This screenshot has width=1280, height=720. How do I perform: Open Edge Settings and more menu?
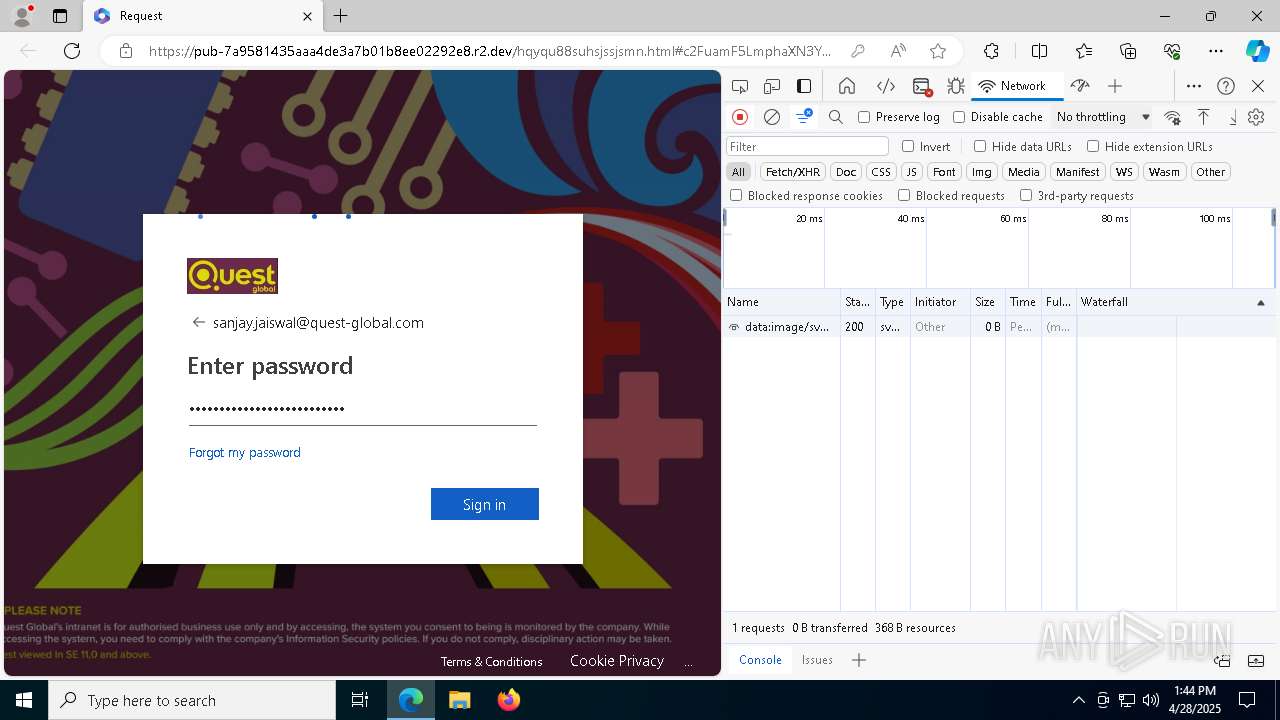(x=1216, y=51)
